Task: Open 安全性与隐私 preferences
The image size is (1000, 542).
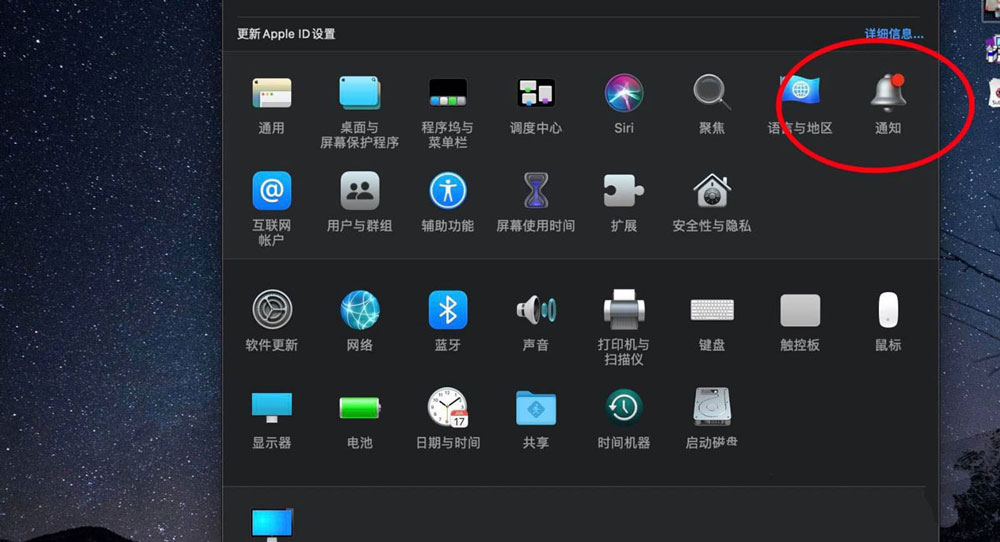Action: click(x=712, y=191)
